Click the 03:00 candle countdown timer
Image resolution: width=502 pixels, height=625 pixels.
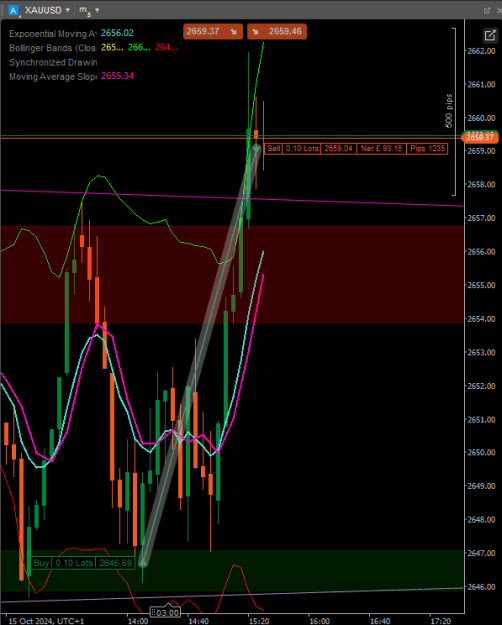[x=167, y=613]
